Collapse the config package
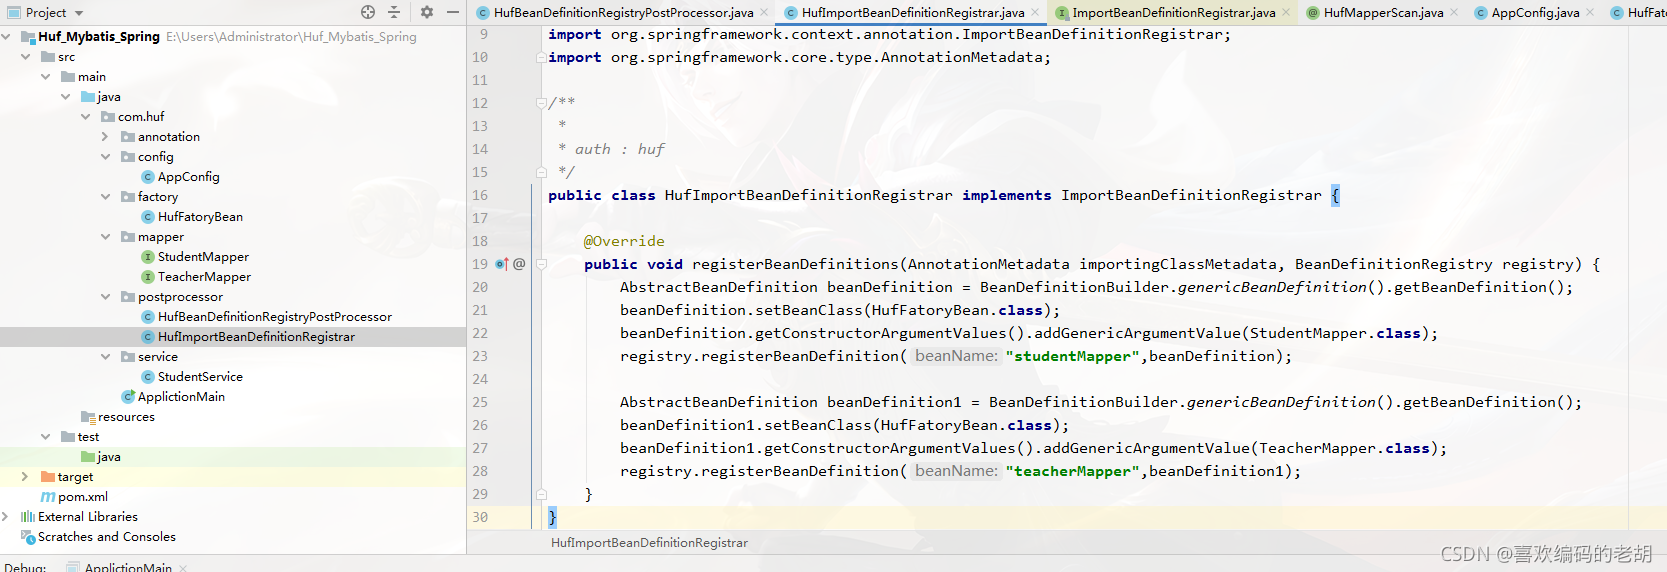 (105, 157)
